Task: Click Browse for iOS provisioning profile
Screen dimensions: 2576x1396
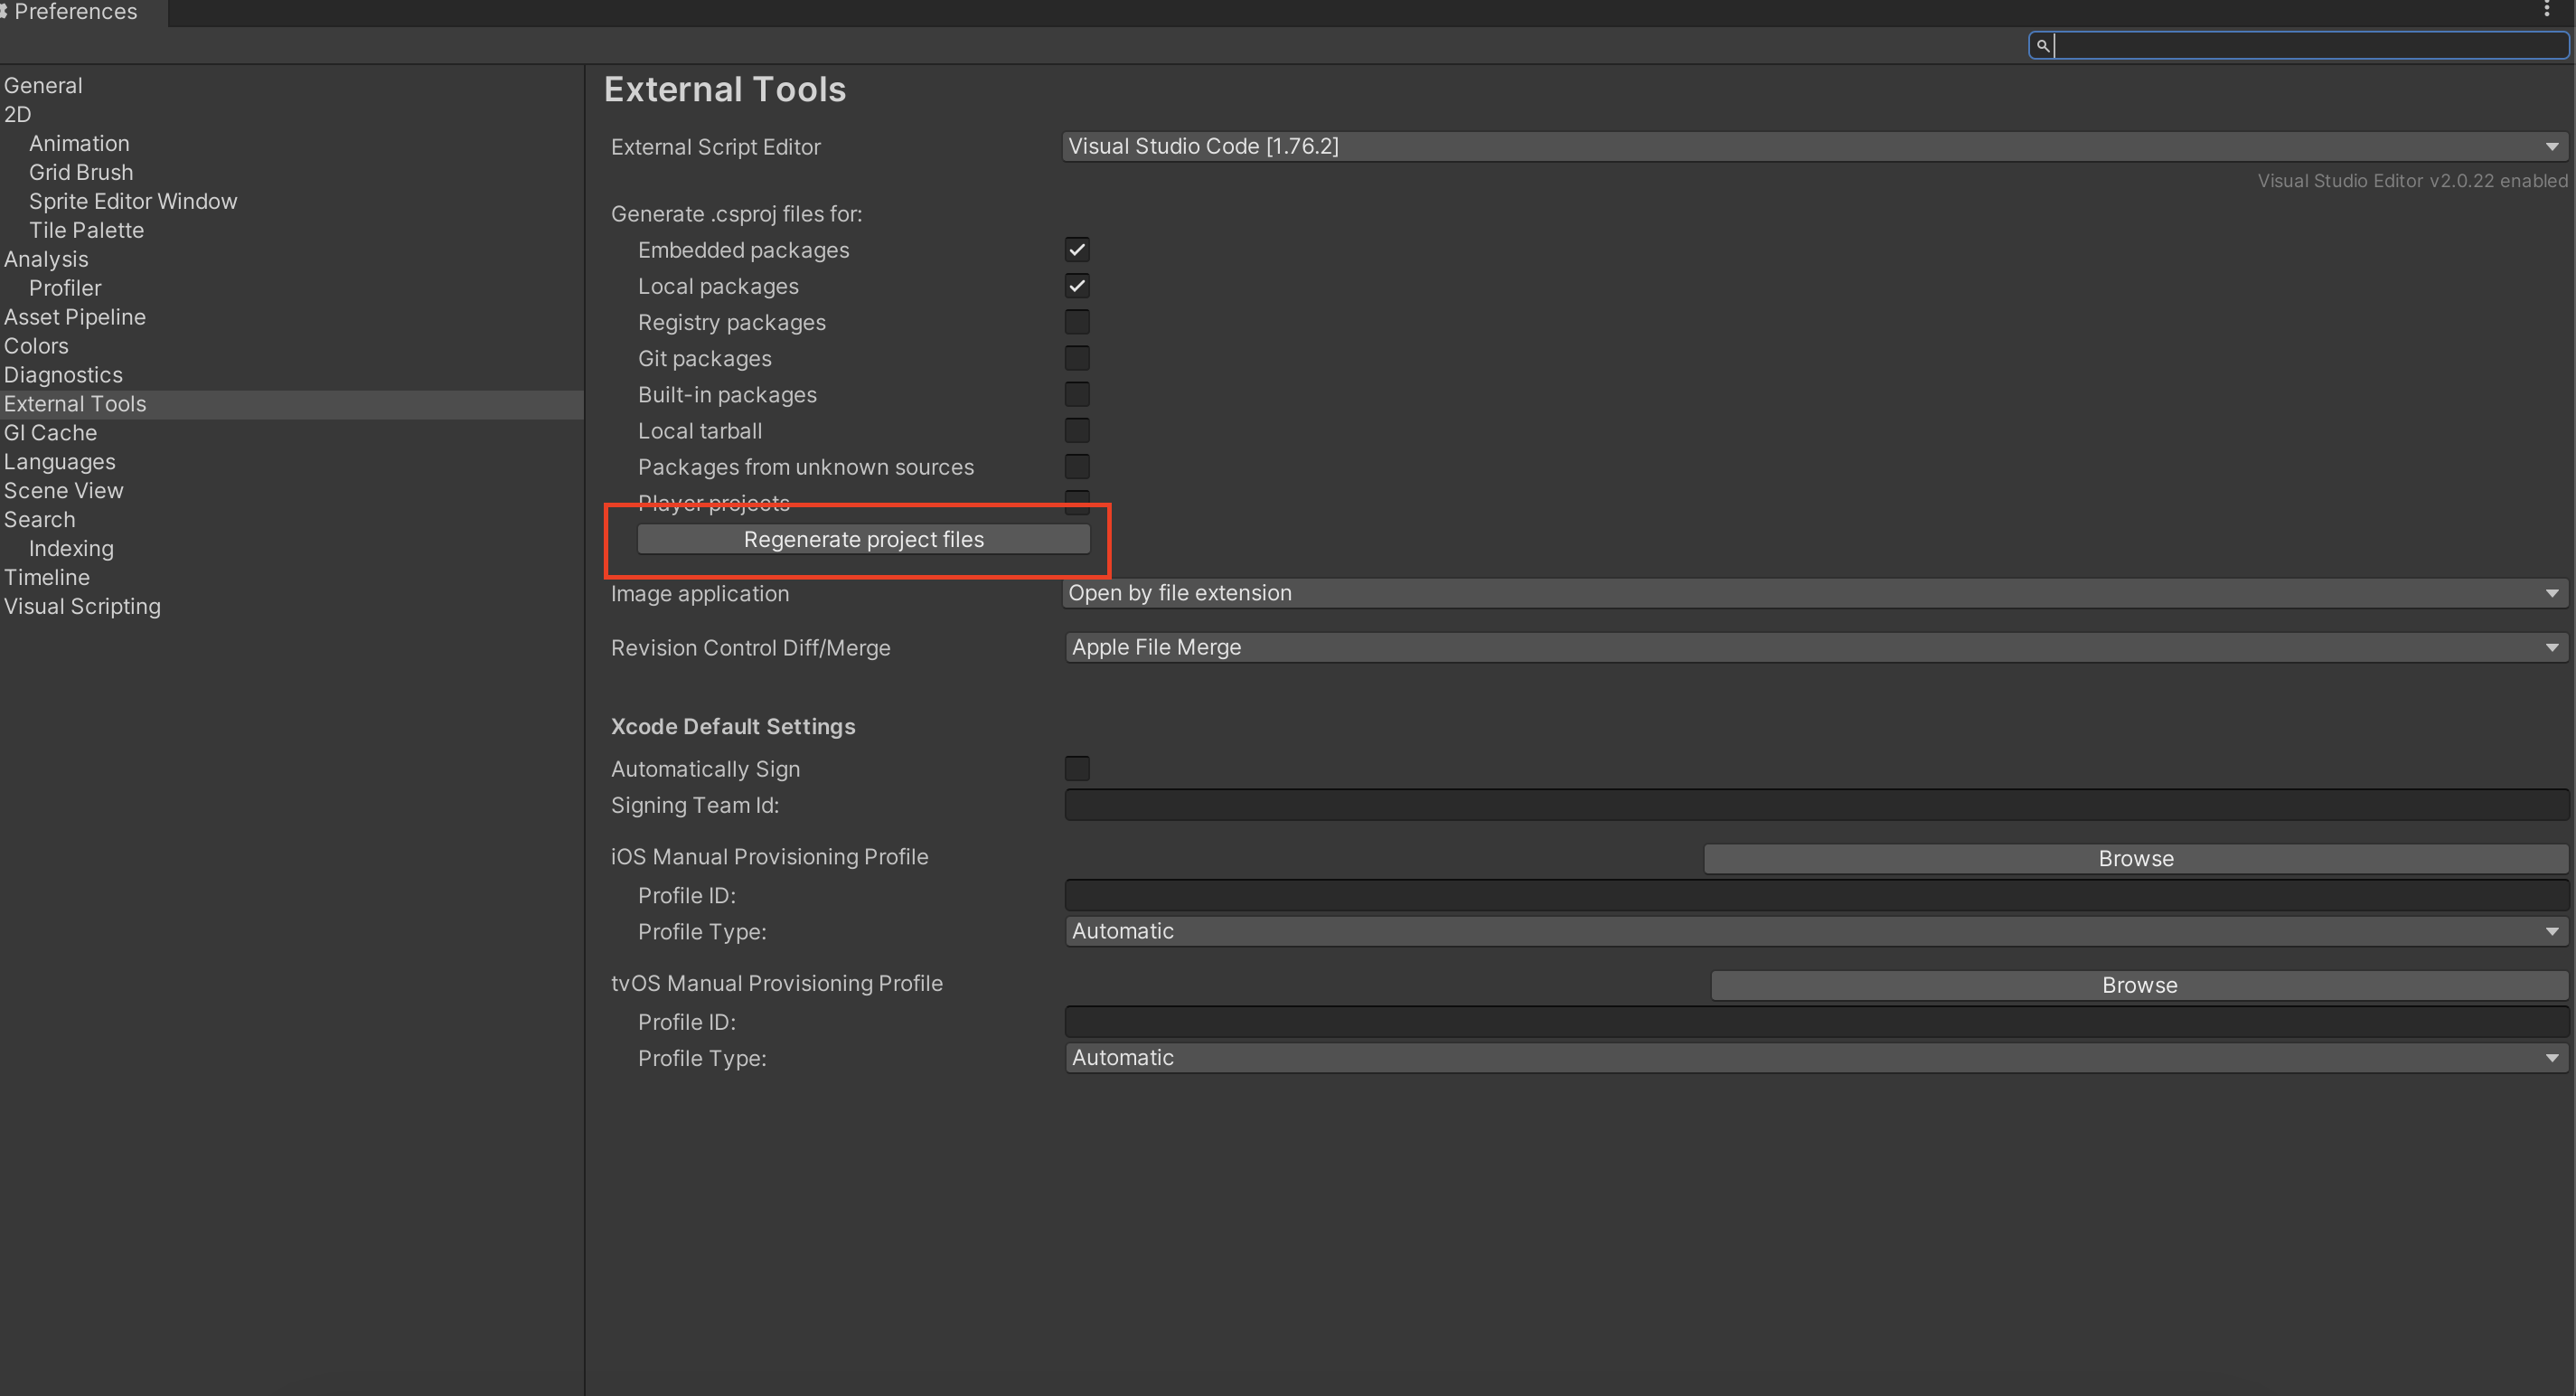Action: [2136, 858]
